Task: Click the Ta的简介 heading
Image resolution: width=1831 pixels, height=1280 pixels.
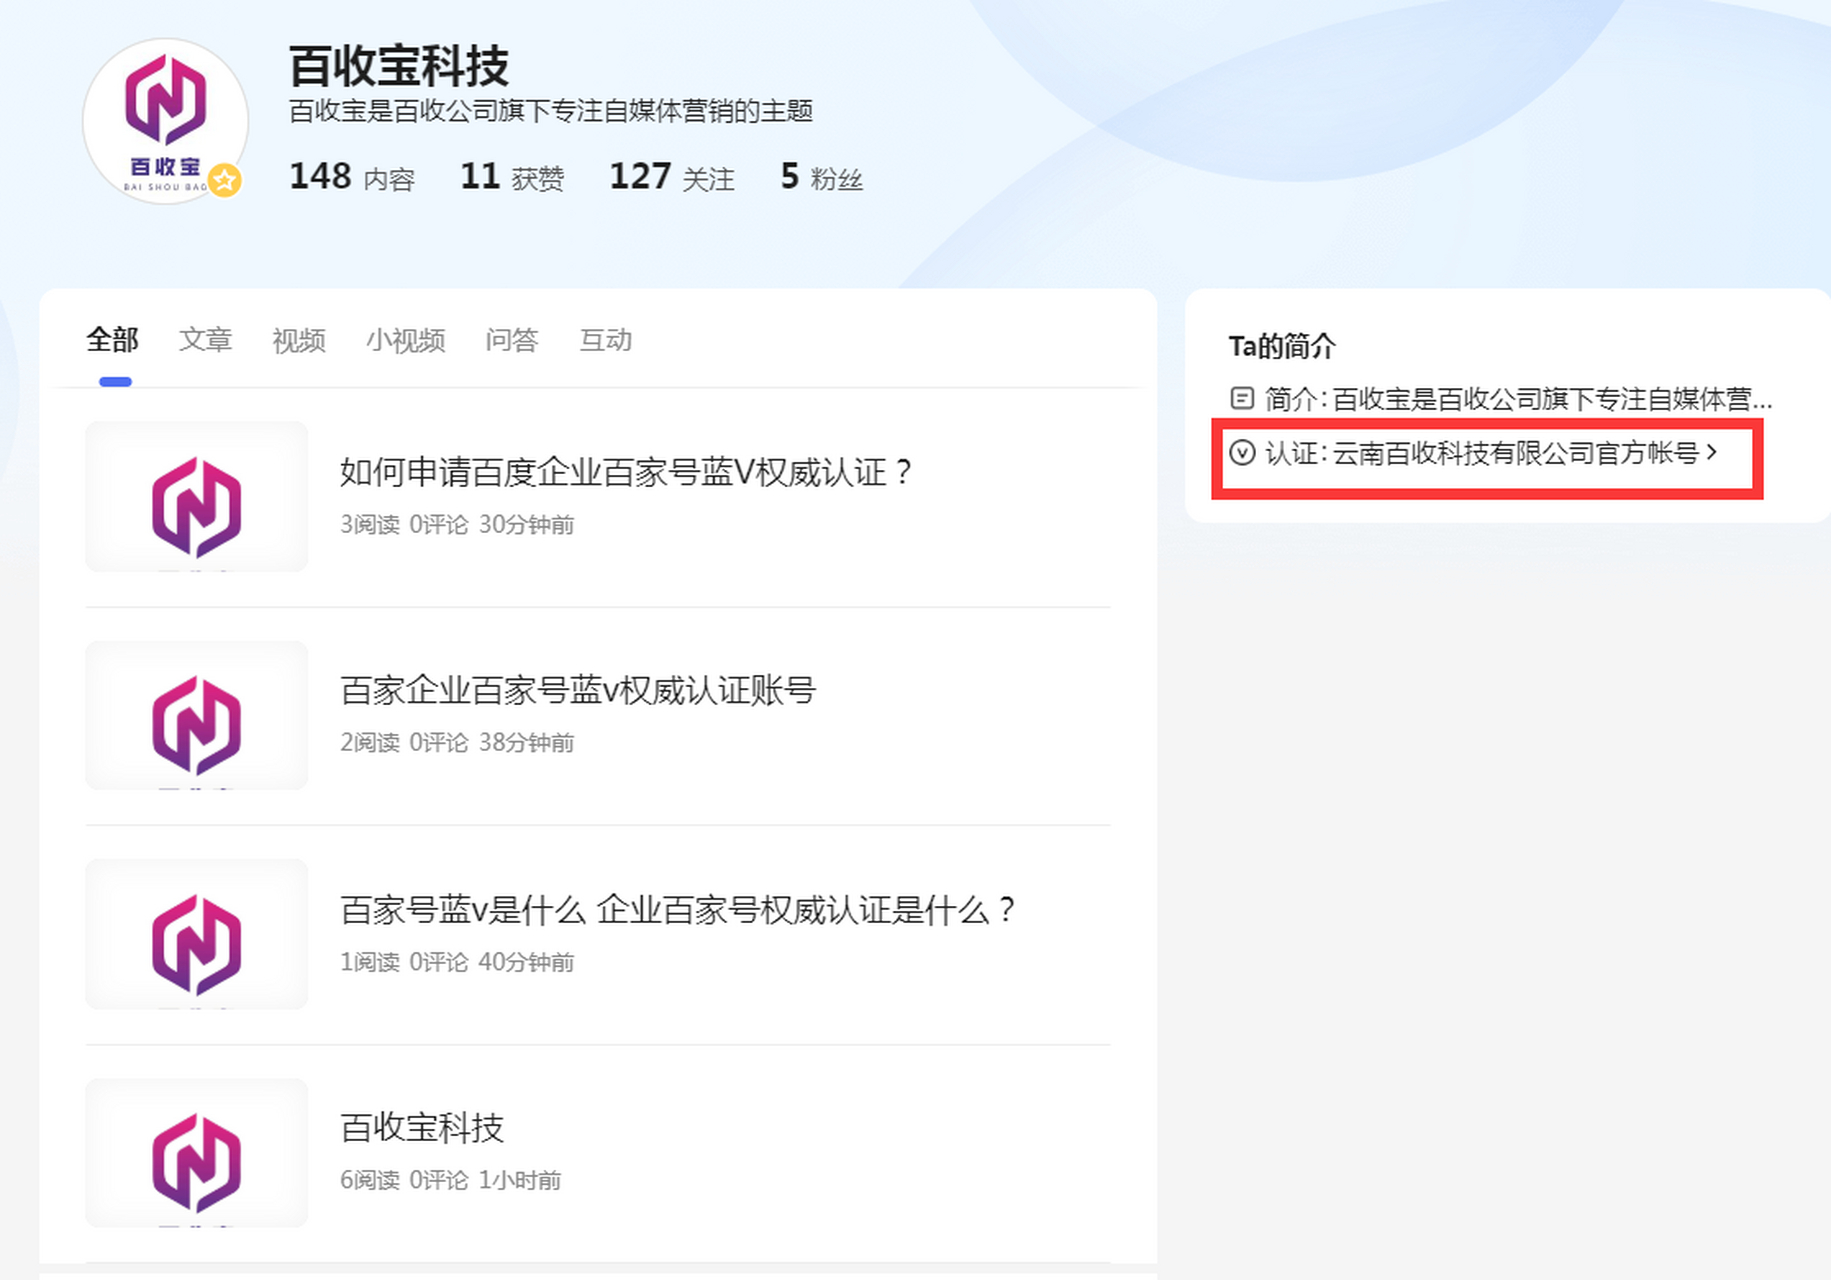Action: (x=1282, y=346)
